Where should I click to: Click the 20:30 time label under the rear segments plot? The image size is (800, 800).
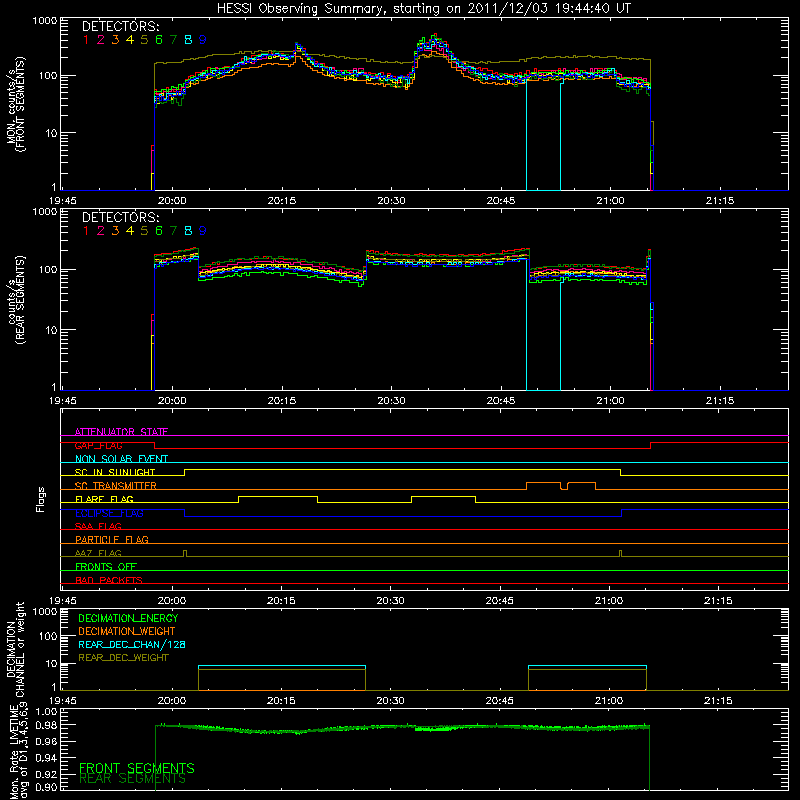click(391, 401)
